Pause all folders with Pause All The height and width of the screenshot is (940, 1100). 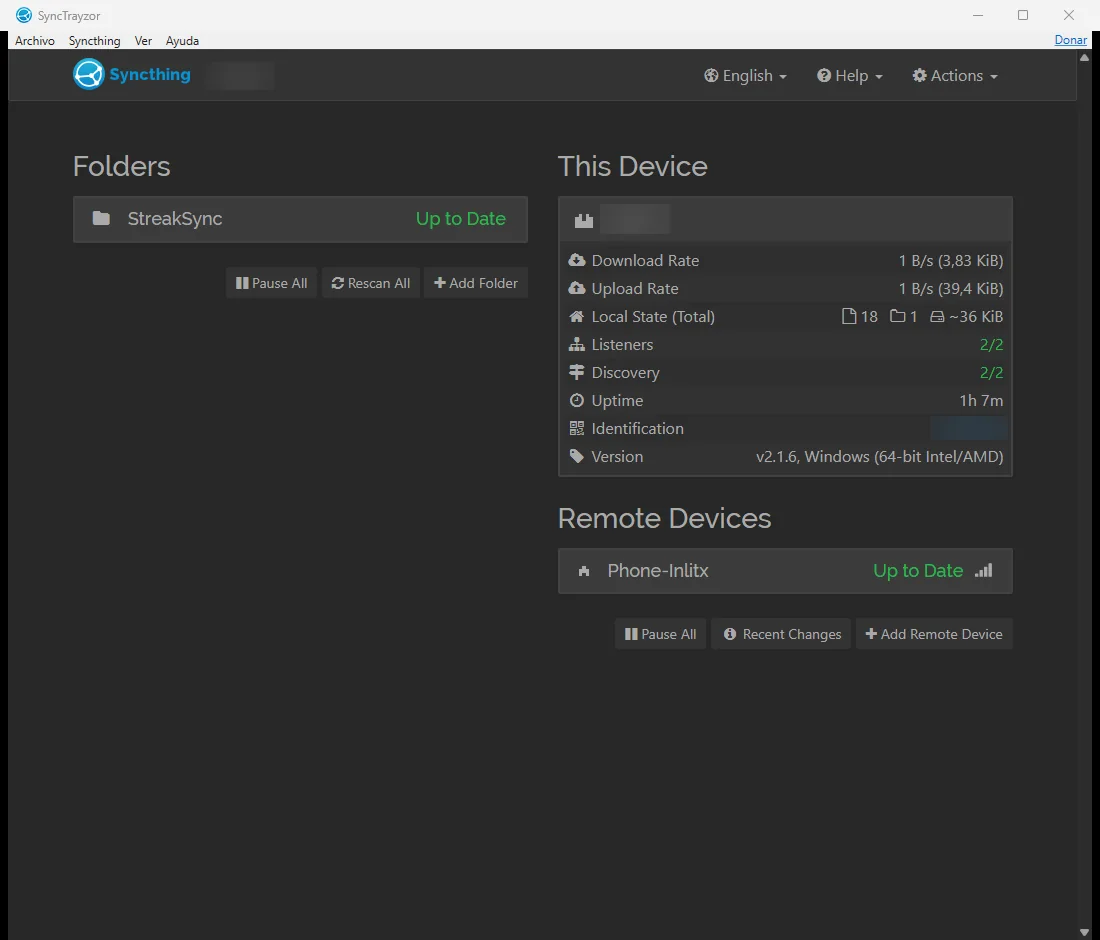pyautogui.click(x=271, y=283)
